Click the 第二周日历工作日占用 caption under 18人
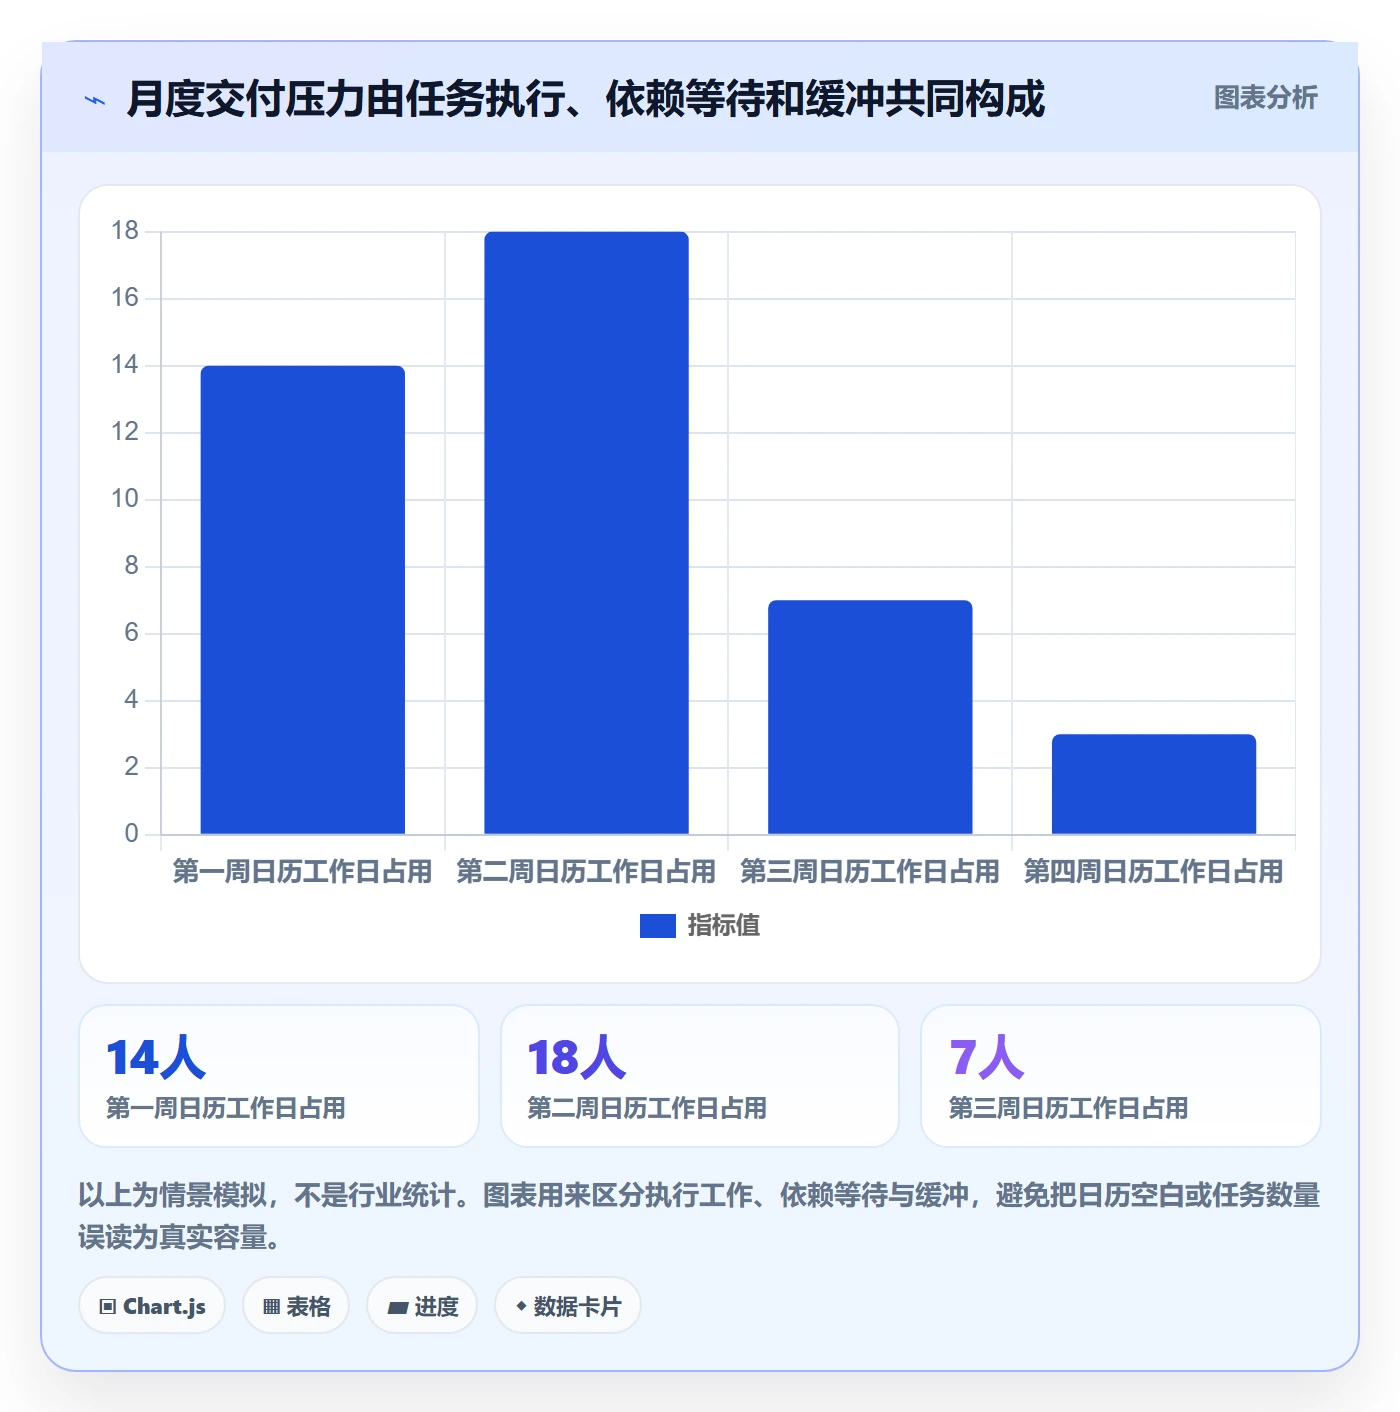Image resolution: width=1400 pixels, height=1412 pixels. (x=647, y=1108)
